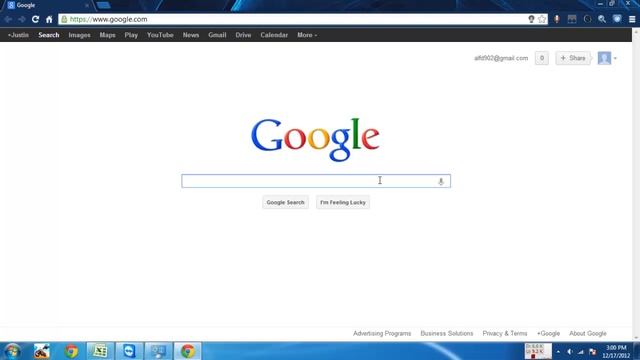Image resolution: width=640 pixels, height=360 pixels.
Task: Click the square window-shaped extension icon
Action: tap(572, 19)
